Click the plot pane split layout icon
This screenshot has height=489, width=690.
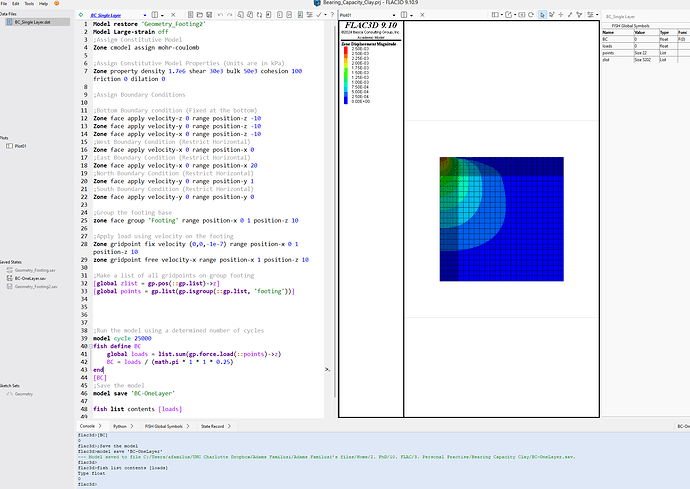click(x=404, y=15)
